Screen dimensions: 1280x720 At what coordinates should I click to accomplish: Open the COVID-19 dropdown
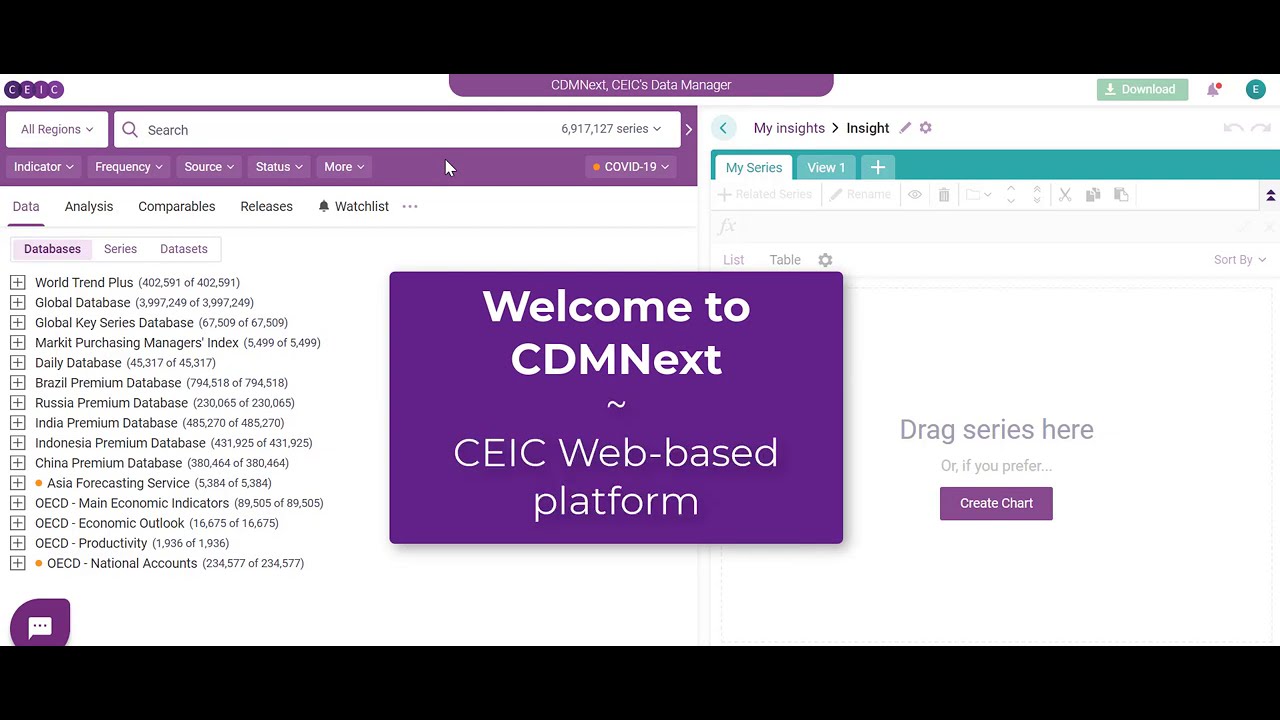(x=631, y=167)
